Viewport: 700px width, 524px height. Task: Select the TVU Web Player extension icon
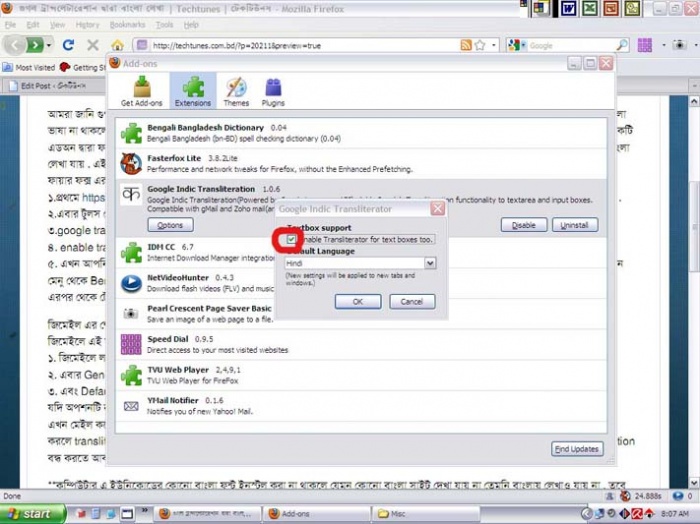(131, 375)
